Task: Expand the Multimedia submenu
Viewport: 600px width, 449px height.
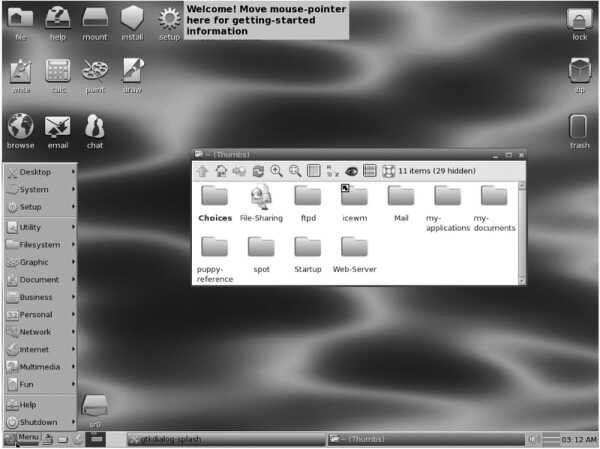Action: (x=41, y=367)
